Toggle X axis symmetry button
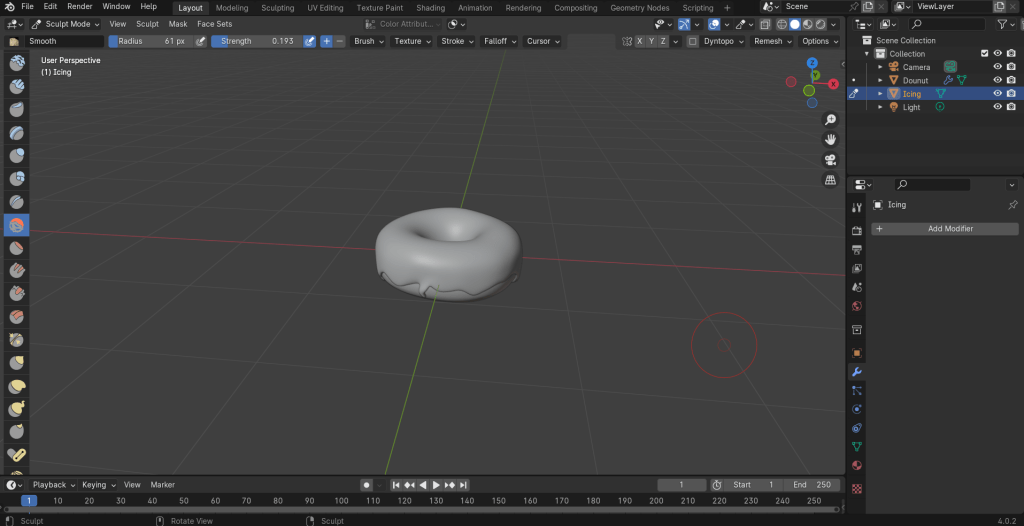This screenshot has width=1024, height=526. 639,42
